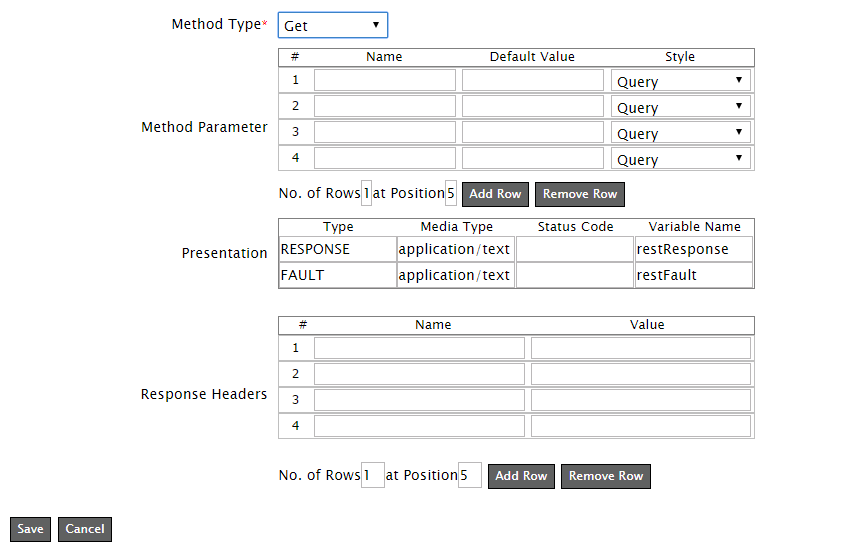Click Name field in Response Headers row 4
841x560 pixels.
click(419, 426)
